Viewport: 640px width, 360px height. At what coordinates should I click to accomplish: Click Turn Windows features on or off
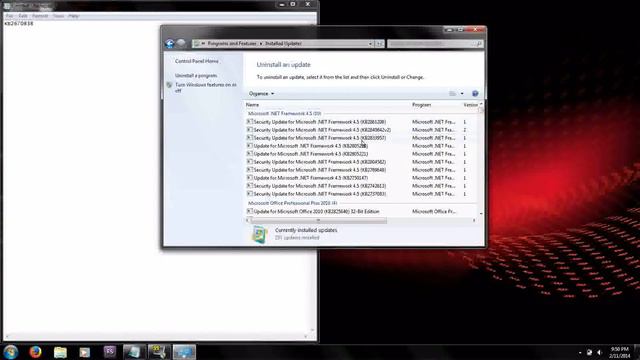tap(206, 88)
